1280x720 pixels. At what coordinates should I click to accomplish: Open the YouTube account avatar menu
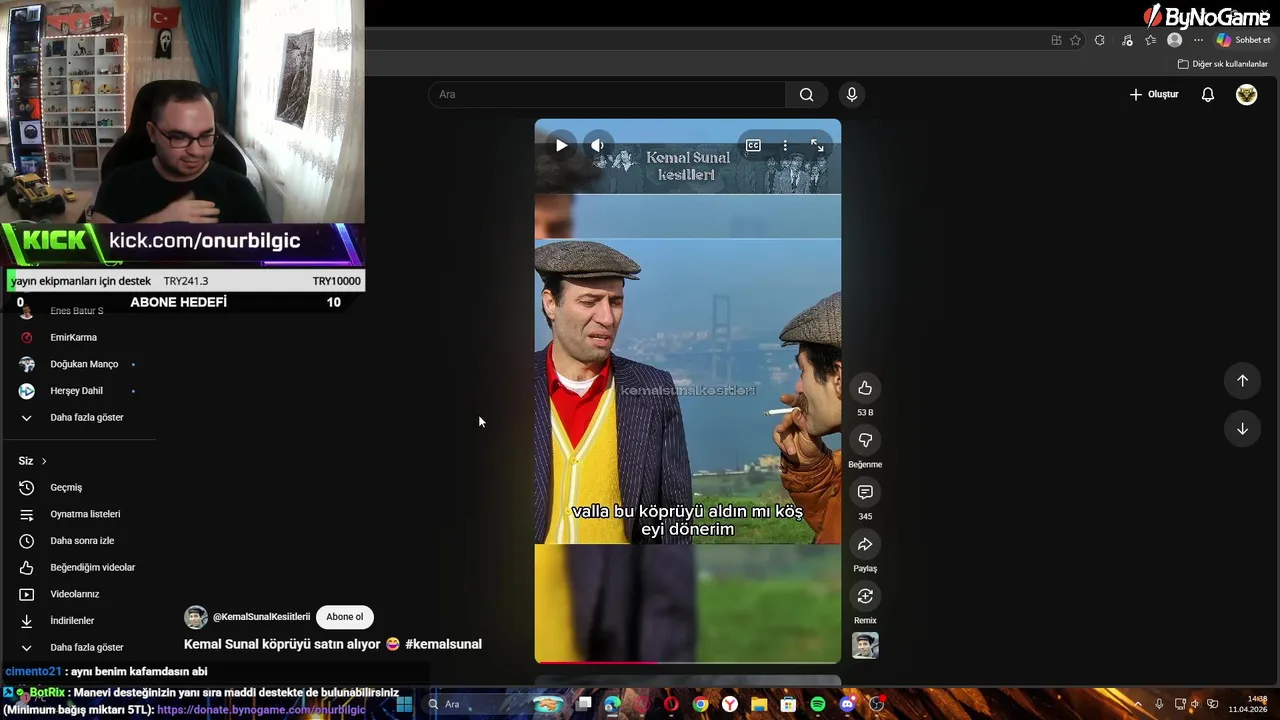[1246, 94]
